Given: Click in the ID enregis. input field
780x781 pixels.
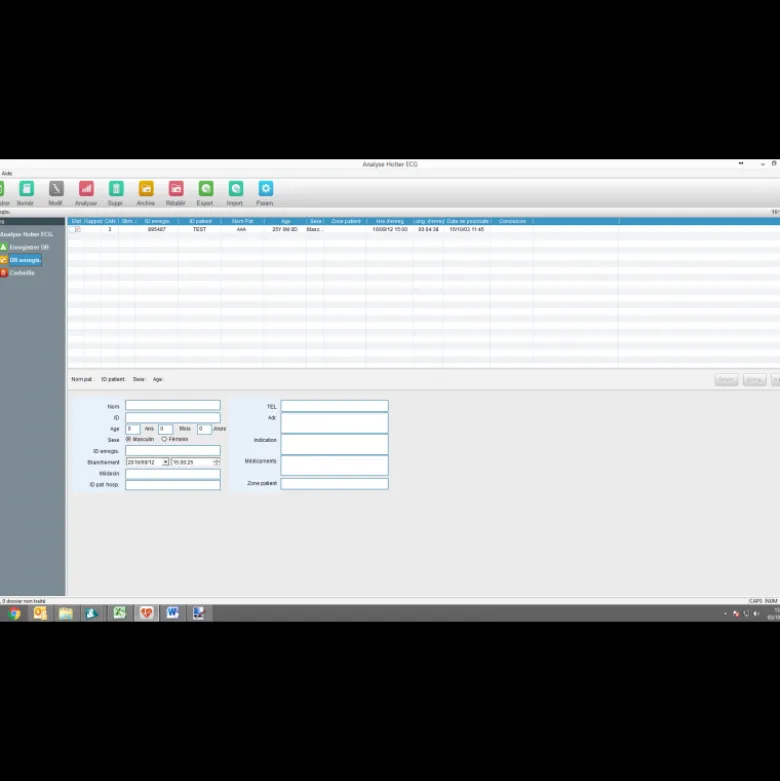Looking at the screenshot, I should pyautogui.click(x=173, y=451).
